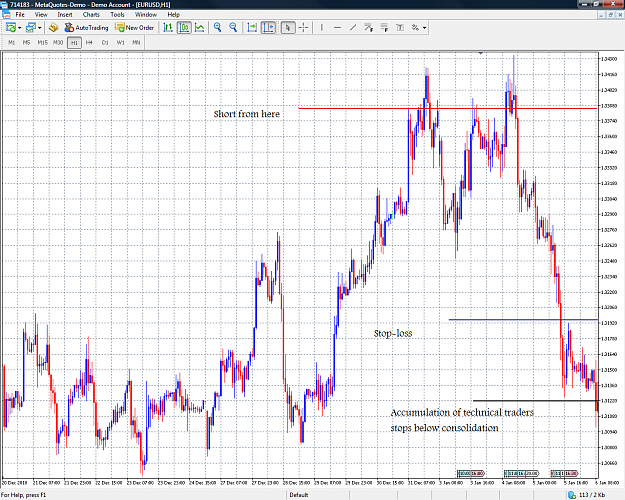Click the 4 Jan economic calendar markers

click(521, 473)
